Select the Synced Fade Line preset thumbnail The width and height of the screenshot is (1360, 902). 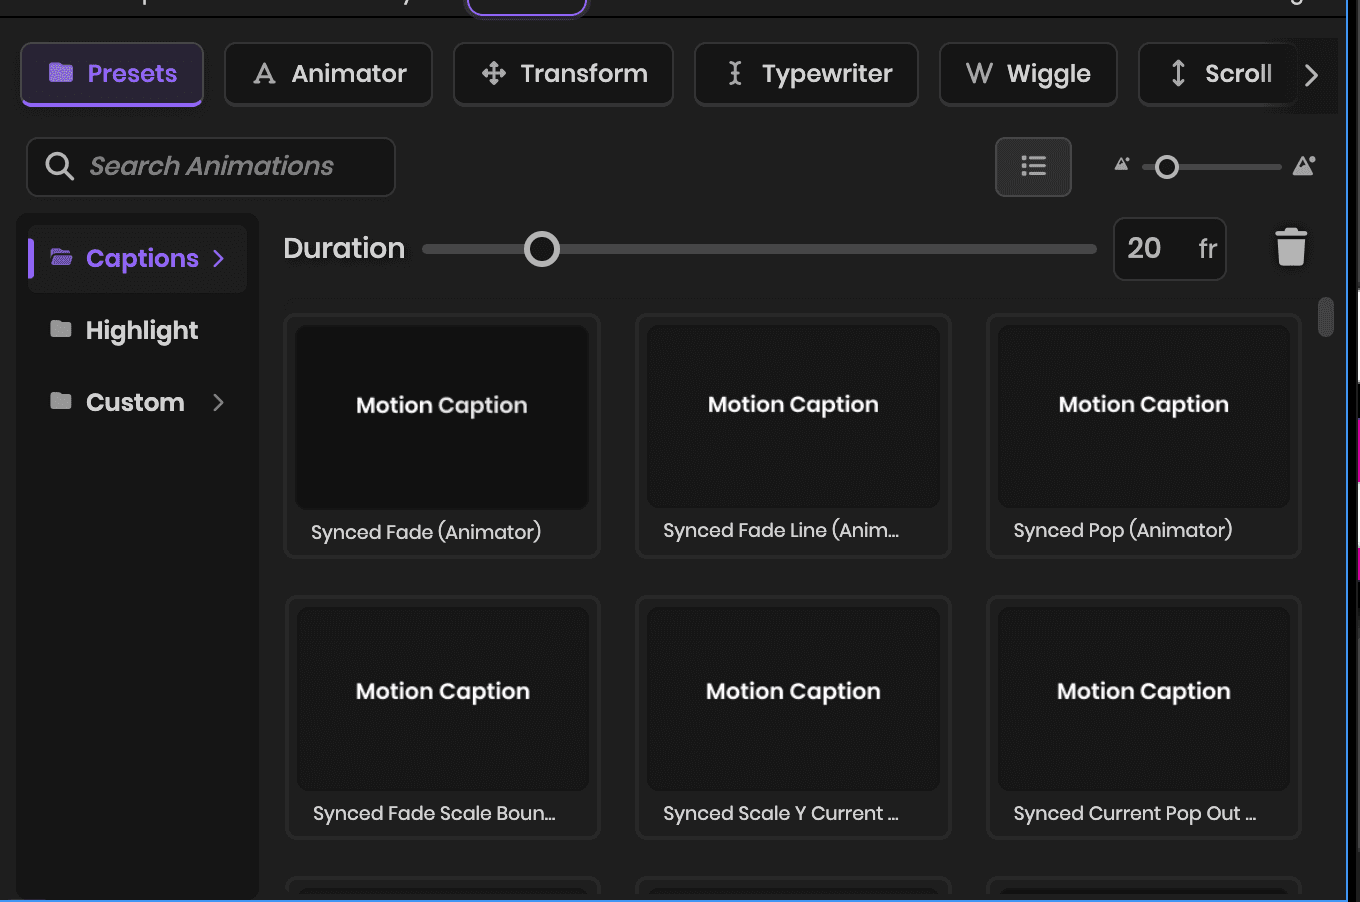coord(793,416)
